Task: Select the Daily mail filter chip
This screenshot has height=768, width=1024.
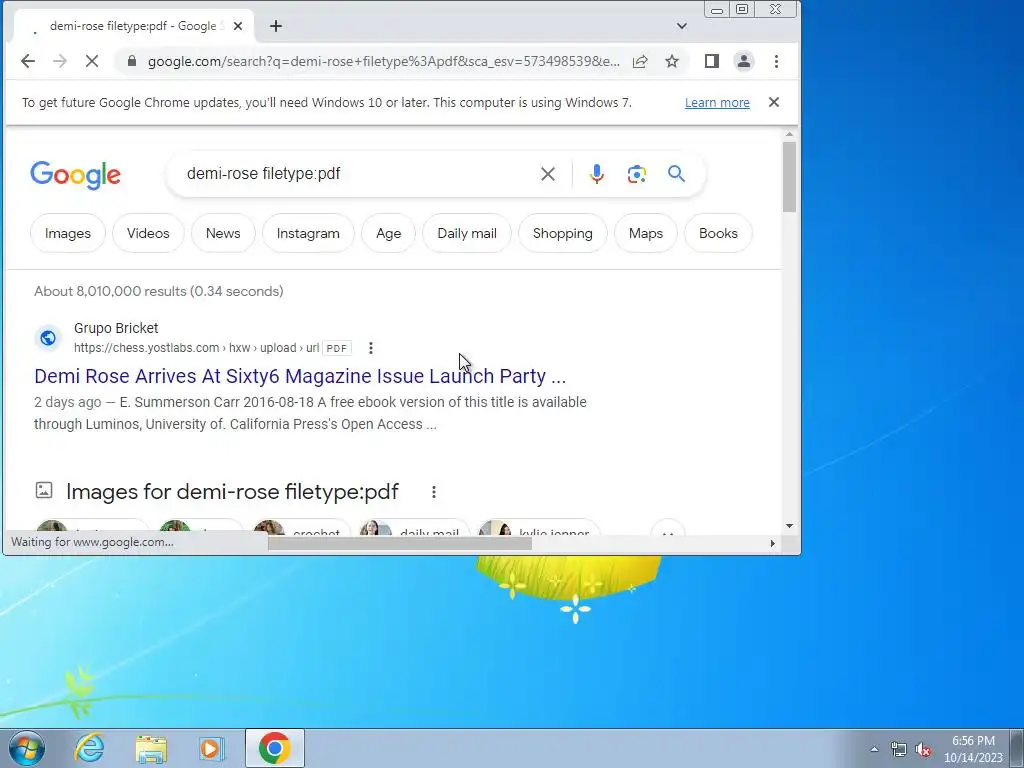Action: tap(467, 233)
